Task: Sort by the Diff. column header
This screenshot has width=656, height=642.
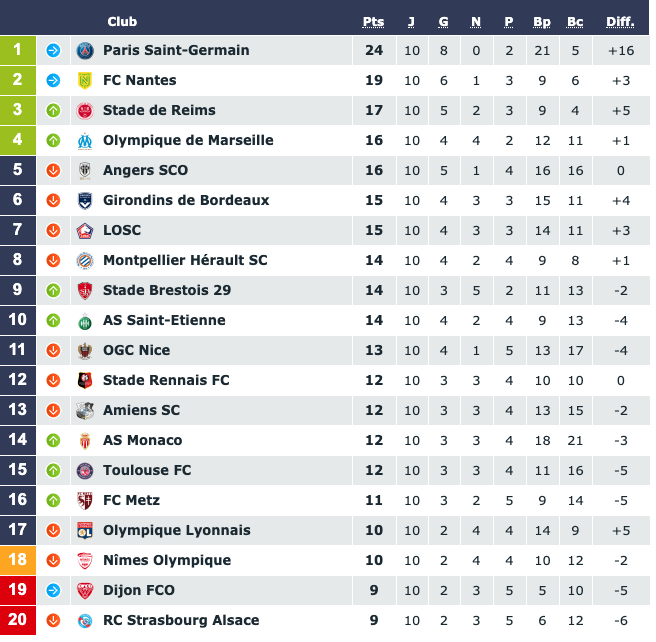Action: (x=620, y=22)
